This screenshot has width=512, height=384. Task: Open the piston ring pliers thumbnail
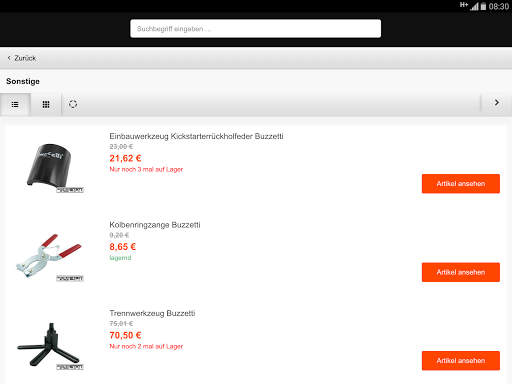(x=49, y=257)
